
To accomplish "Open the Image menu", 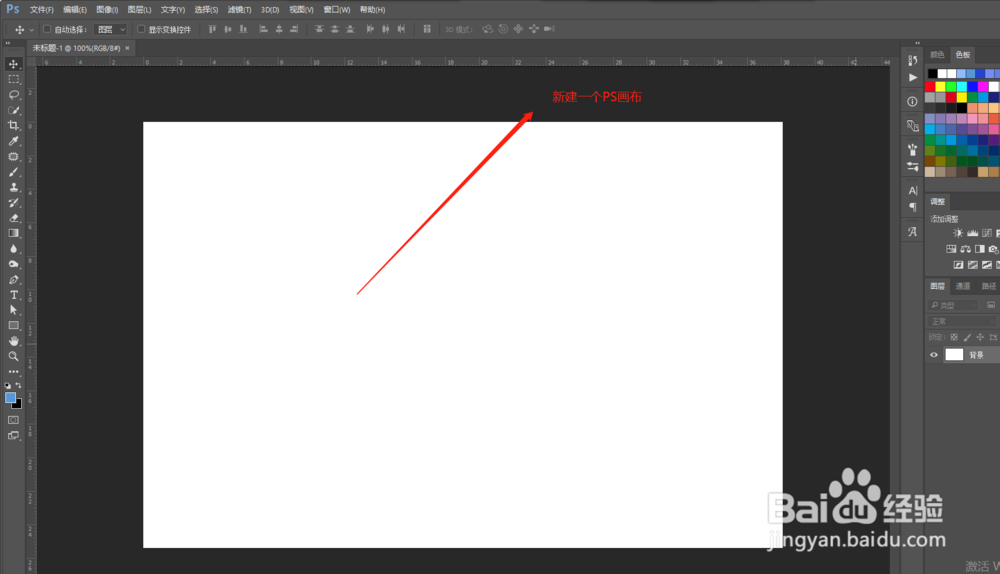I will point(107,10).
